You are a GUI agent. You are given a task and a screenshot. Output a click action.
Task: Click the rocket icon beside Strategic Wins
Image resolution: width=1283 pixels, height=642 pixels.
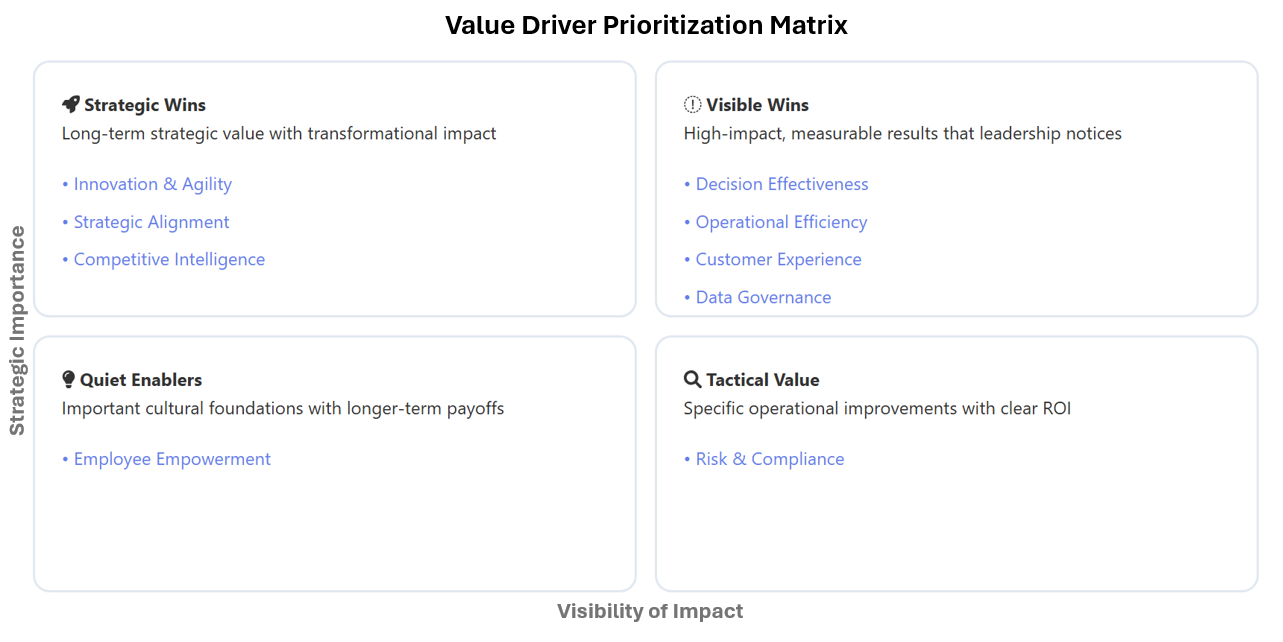click(70, 105)
